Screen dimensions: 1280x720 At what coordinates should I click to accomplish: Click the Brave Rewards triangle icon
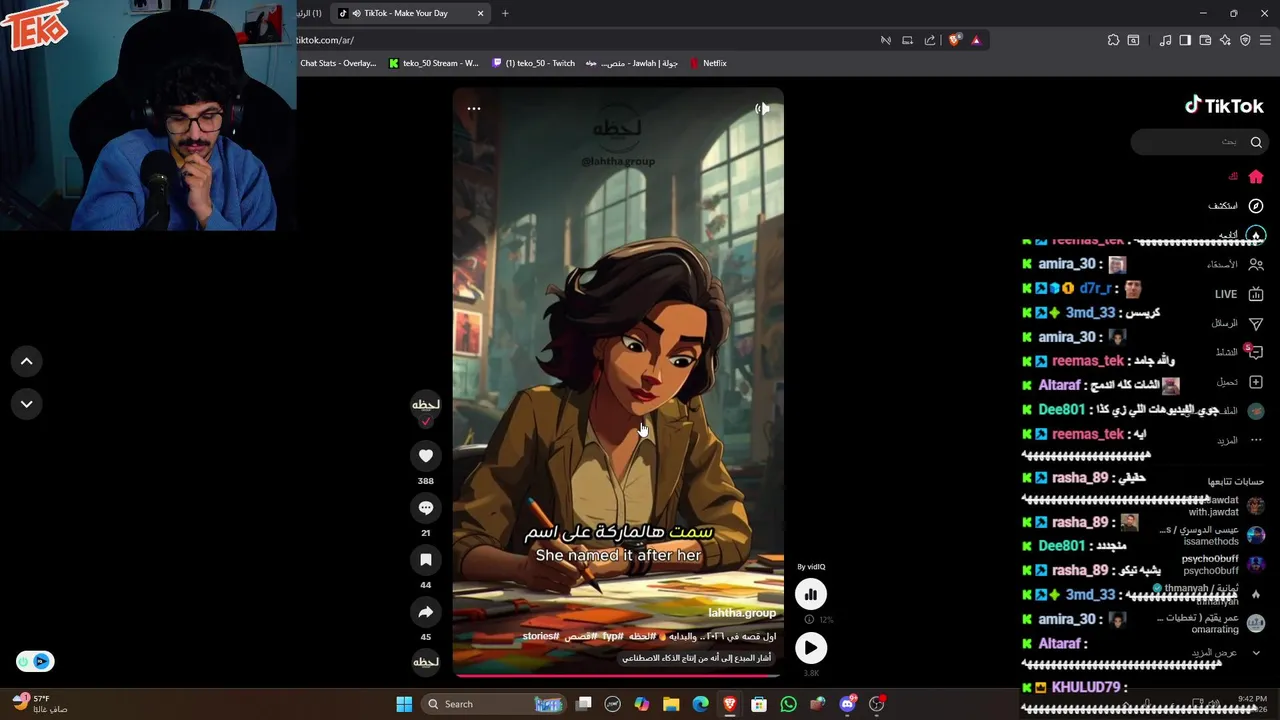(x=976, y=40)
